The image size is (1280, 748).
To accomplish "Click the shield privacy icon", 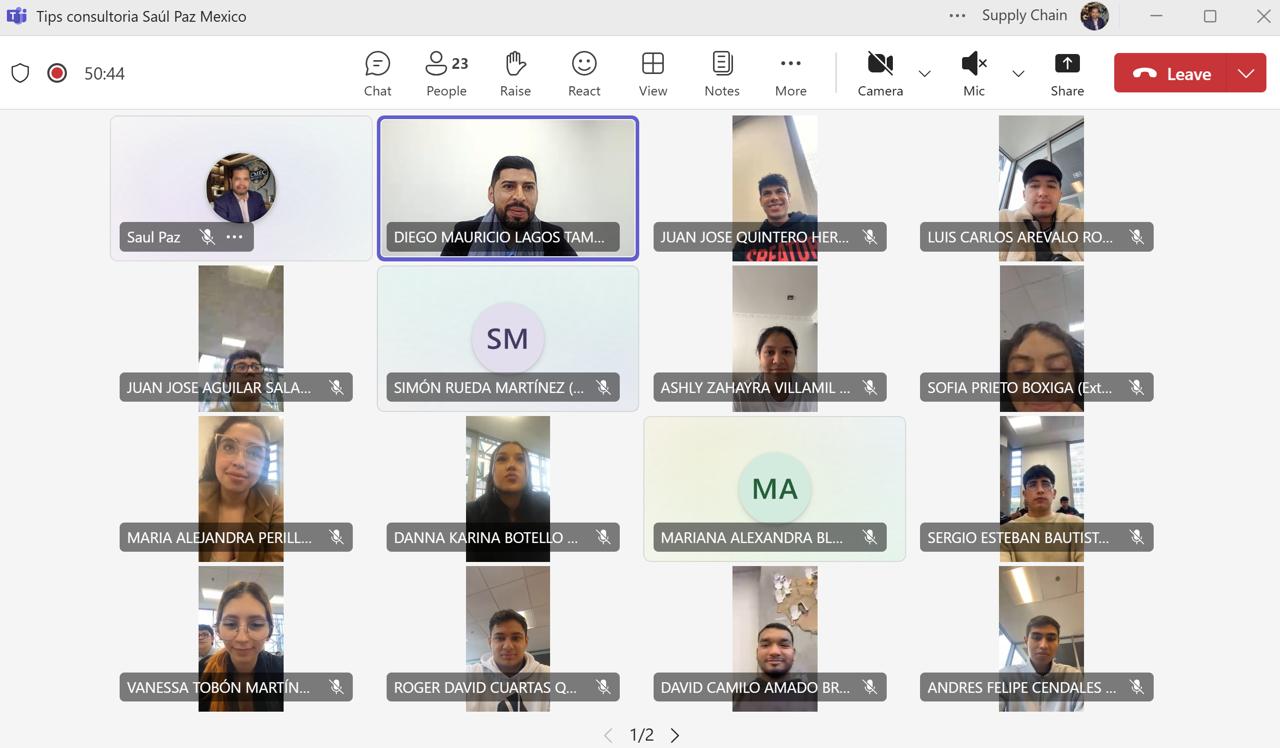I will 20,73.
